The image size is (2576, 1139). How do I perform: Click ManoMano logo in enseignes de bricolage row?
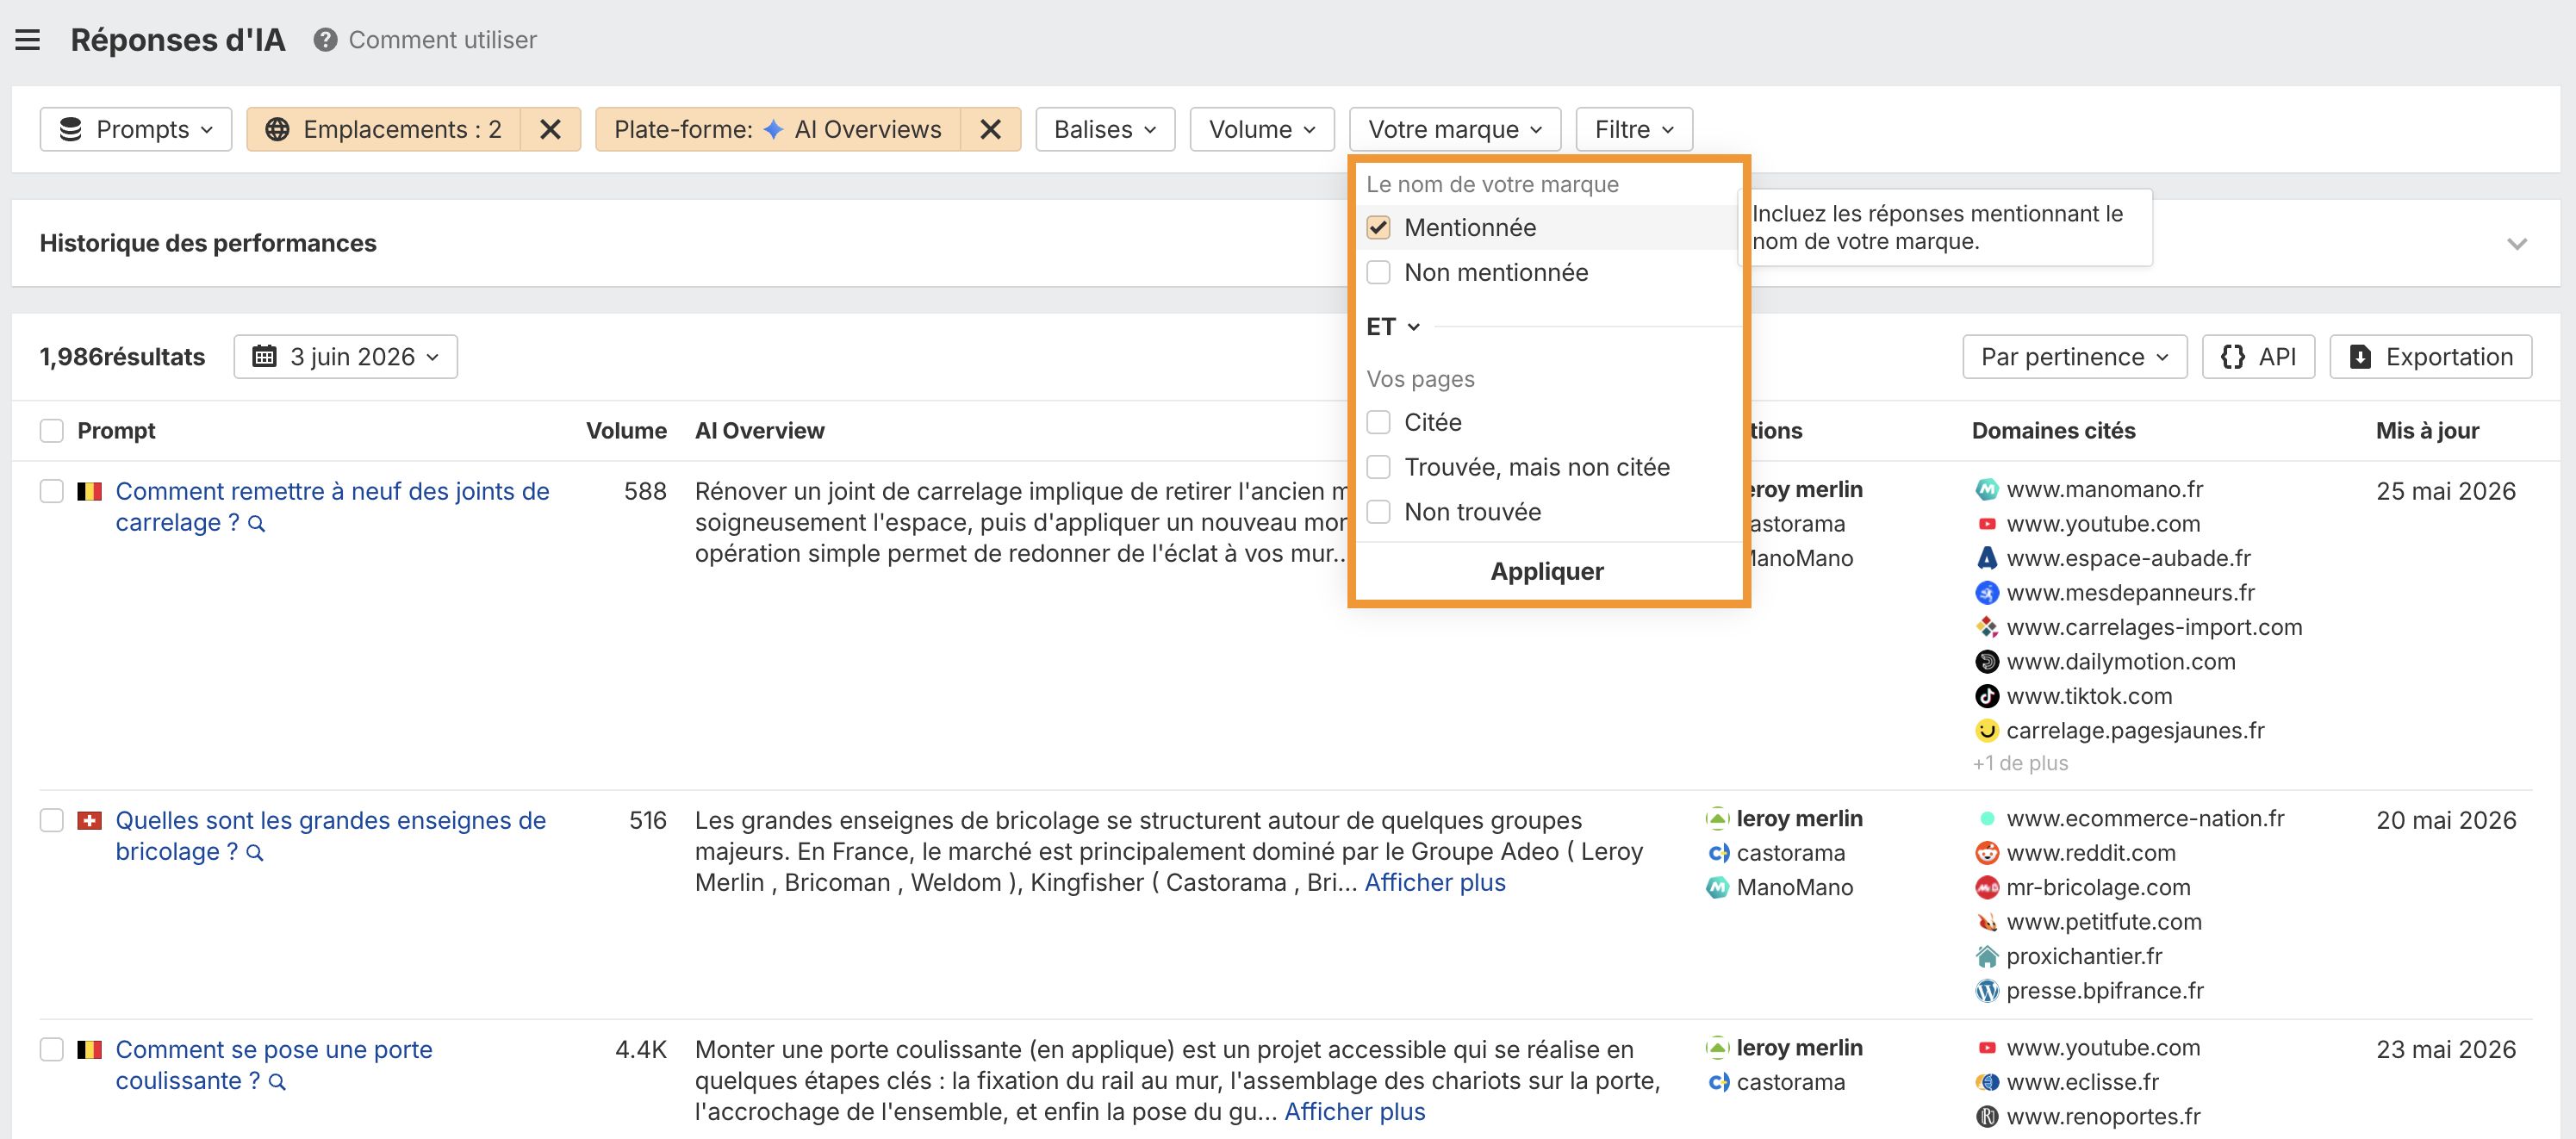click(x=1717, y=887)
